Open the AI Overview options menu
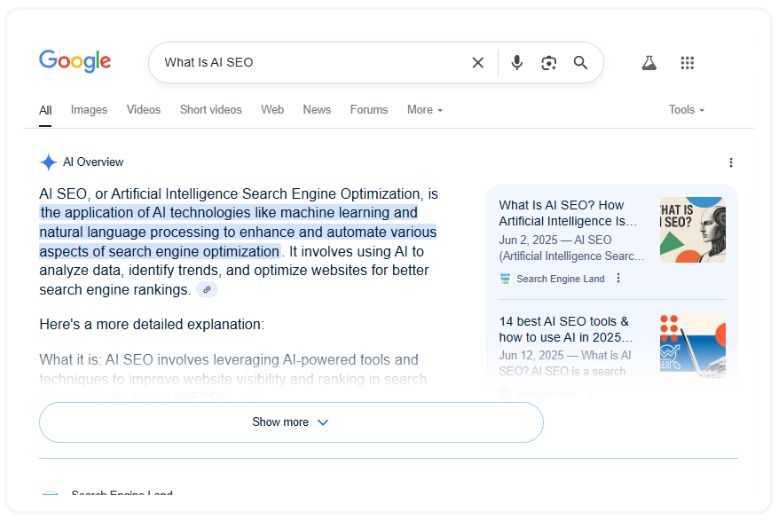 [x=731, y=163]
